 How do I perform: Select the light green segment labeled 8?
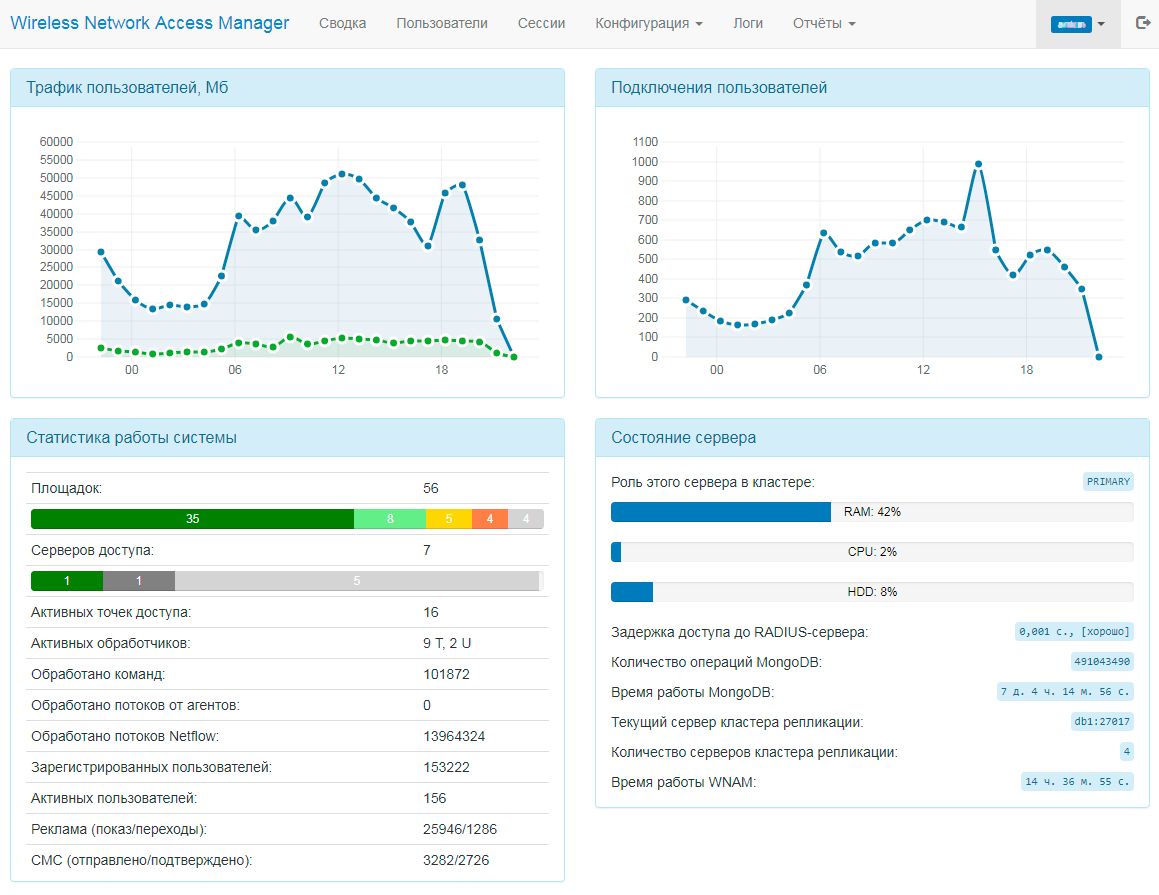pyautogui.click(x=390, y=519)
